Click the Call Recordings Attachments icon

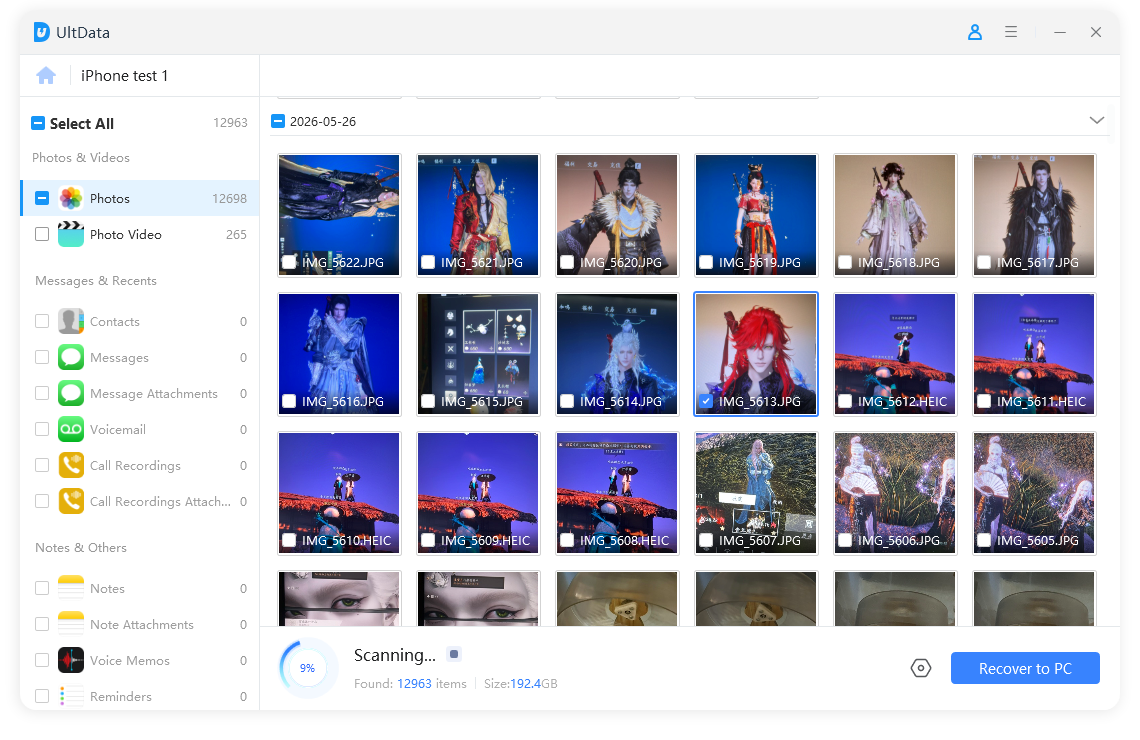coord(71,501)
